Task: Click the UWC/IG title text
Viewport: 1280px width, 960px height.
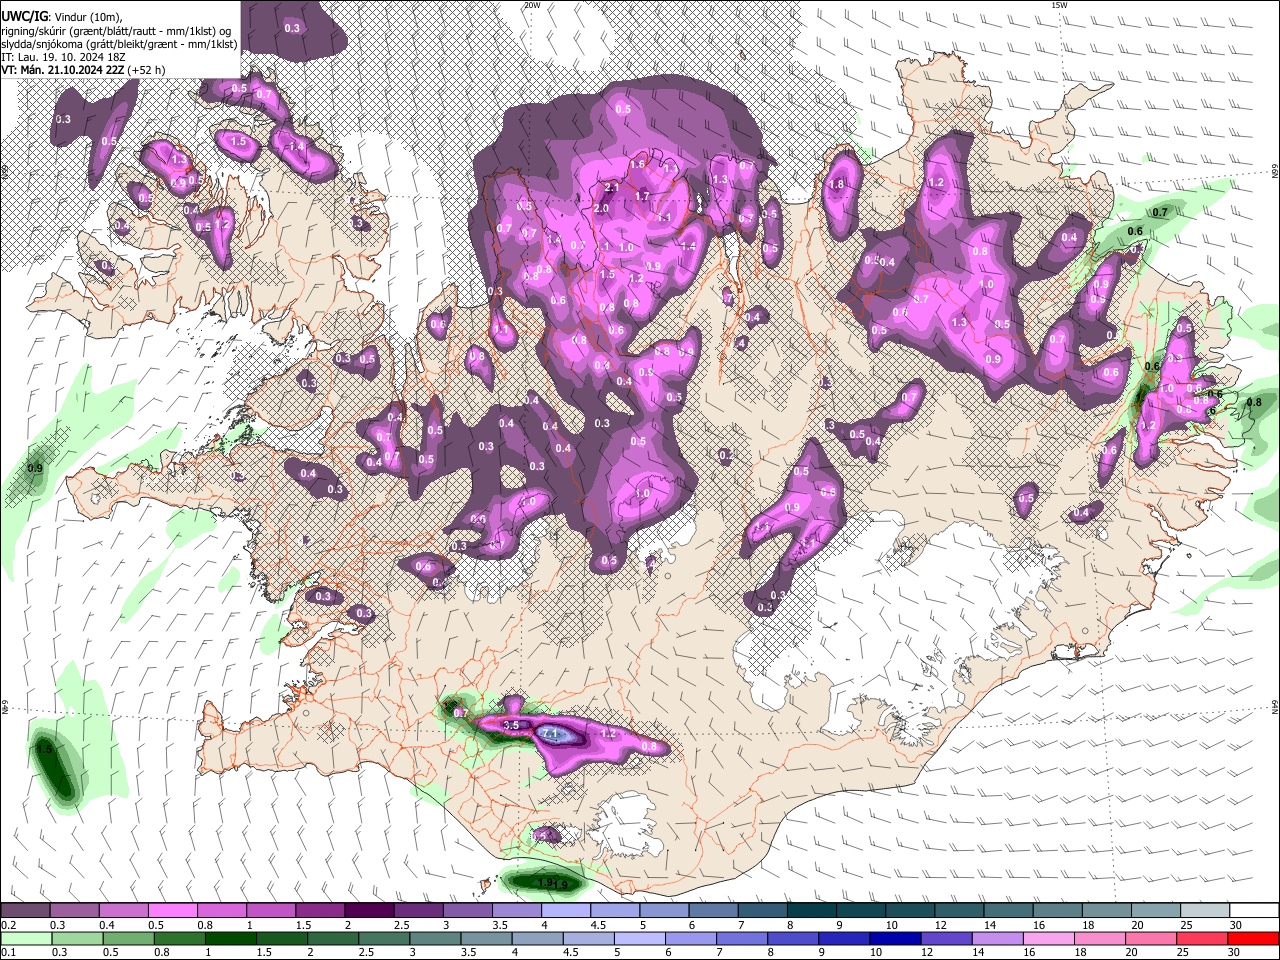Action: click(x=24, y=15)
